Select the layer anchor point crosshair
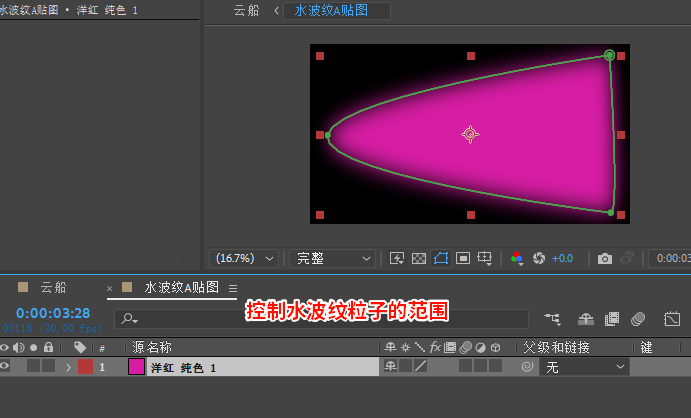This screenshot has height=418, width=691. [470, 134]
